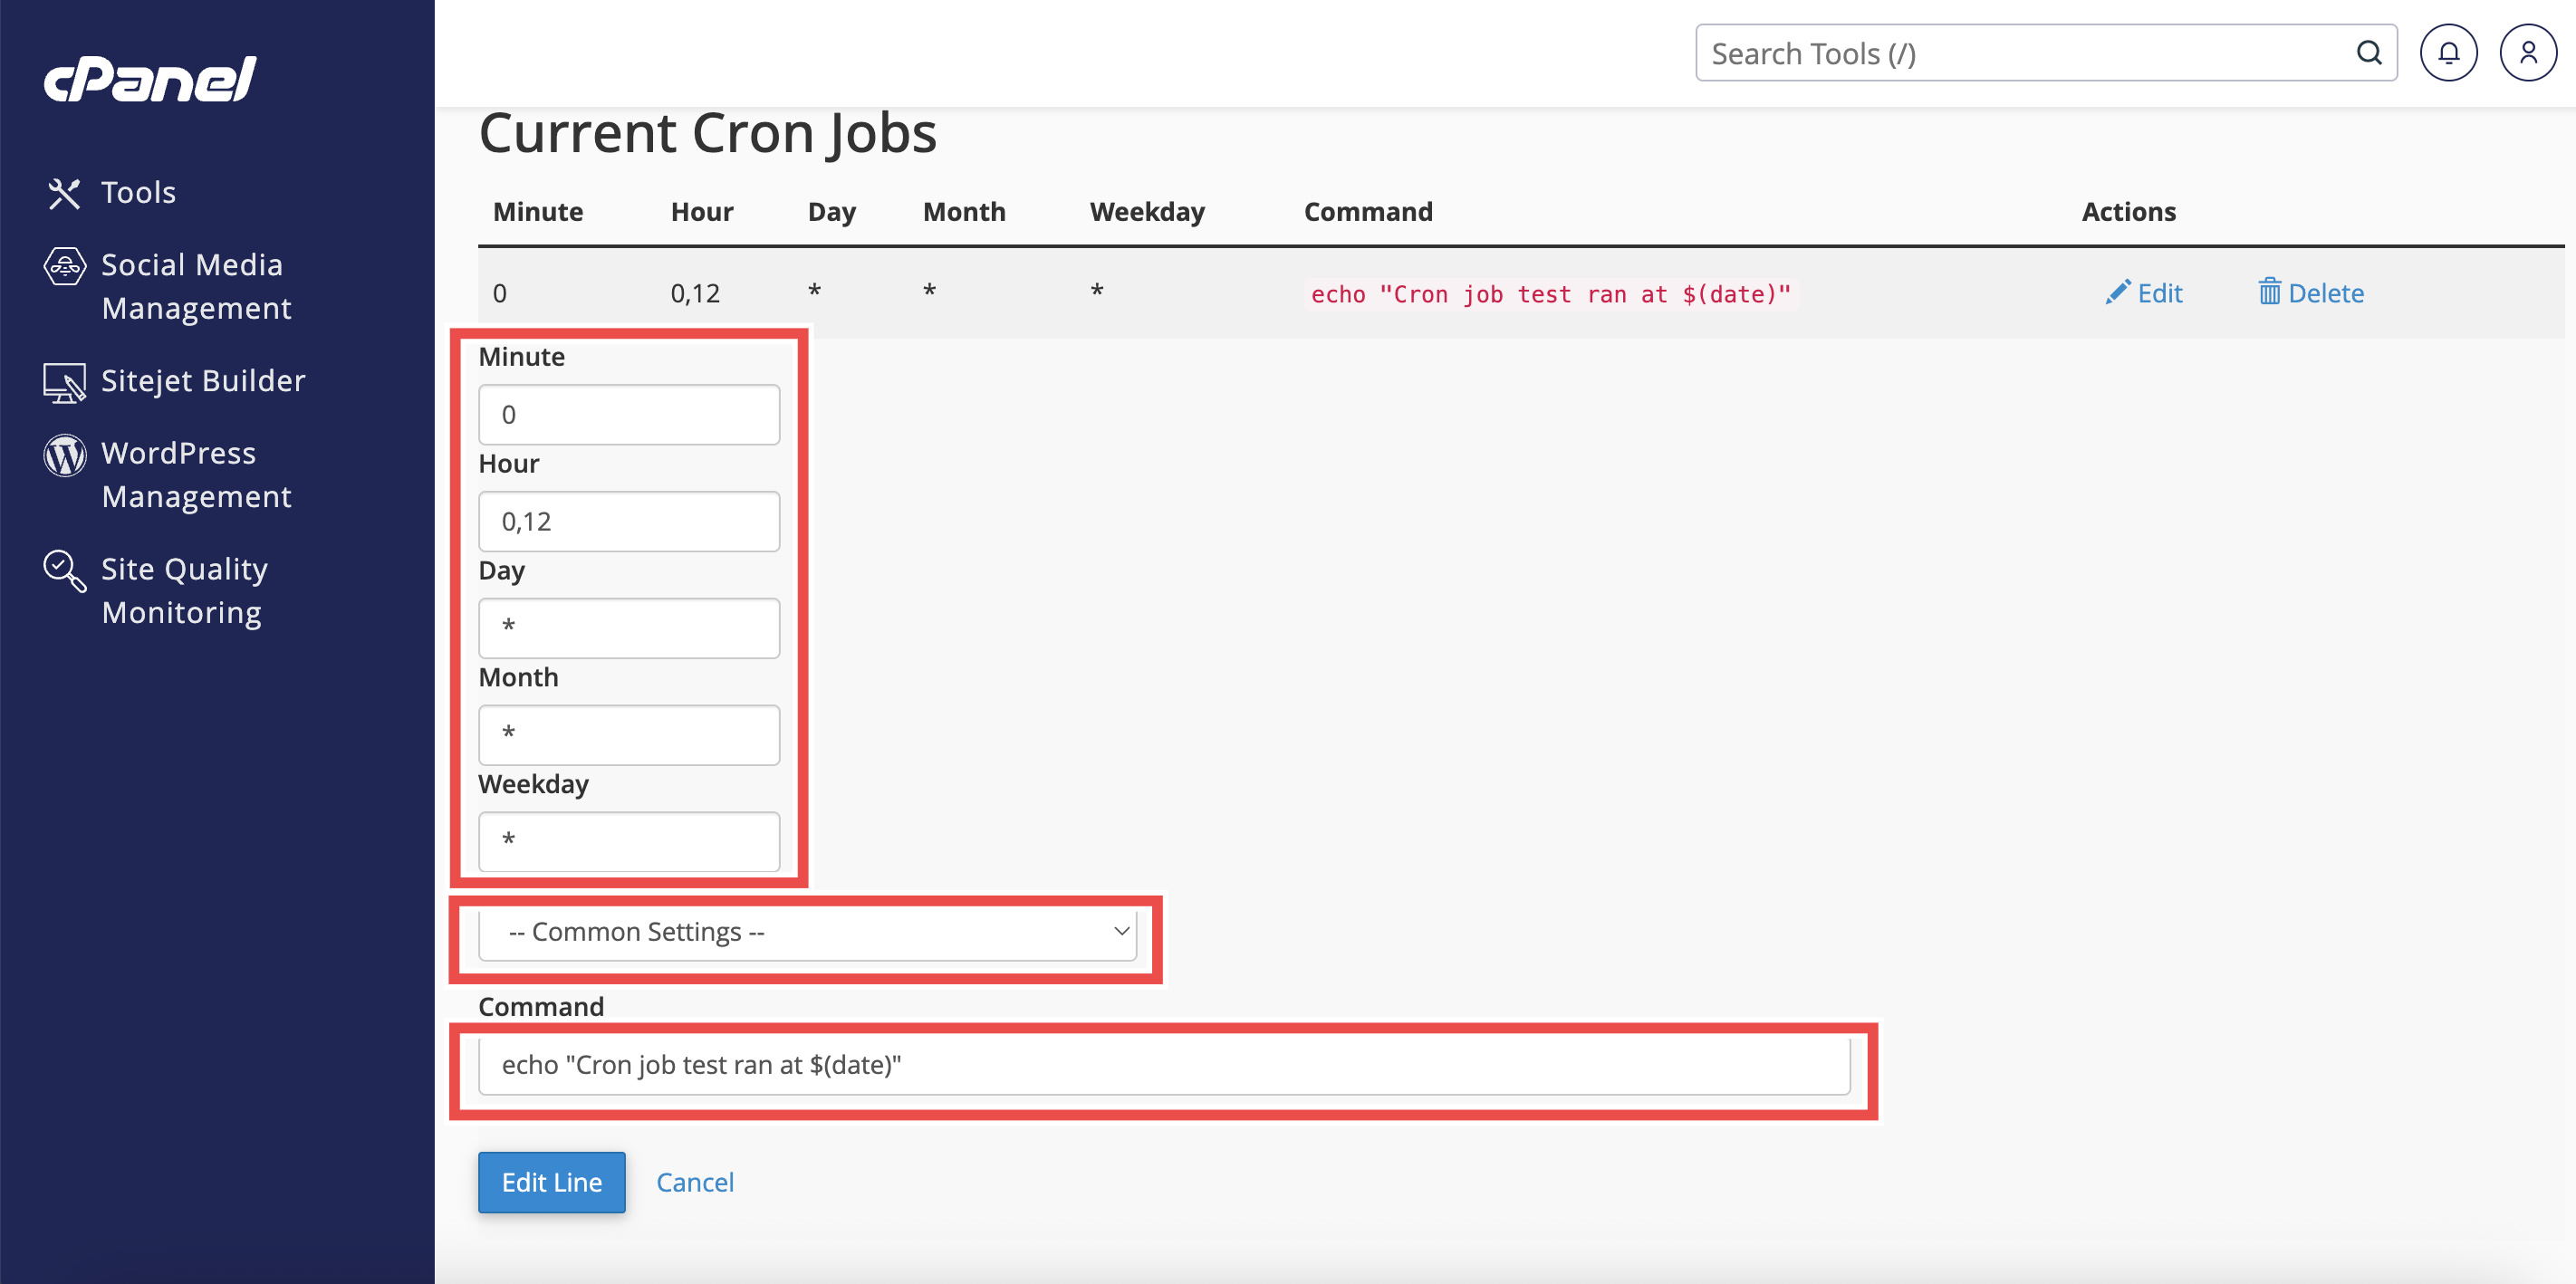Click the WordPress logo icon

click(64, 456)
